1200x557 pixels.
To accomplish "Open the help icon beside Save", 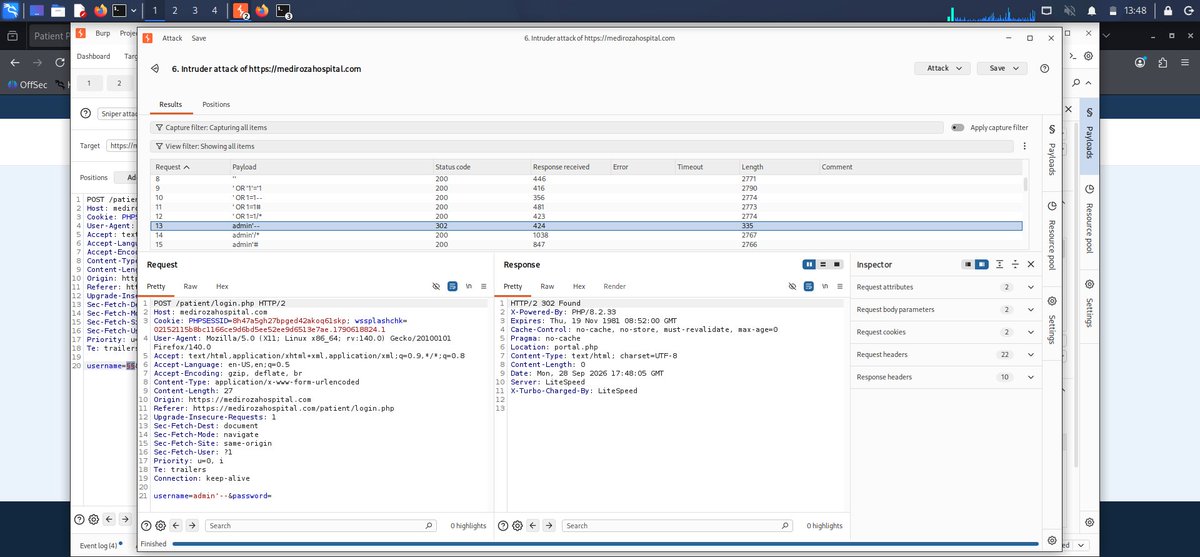I will pyautogui.click(x=1044, y=68).
